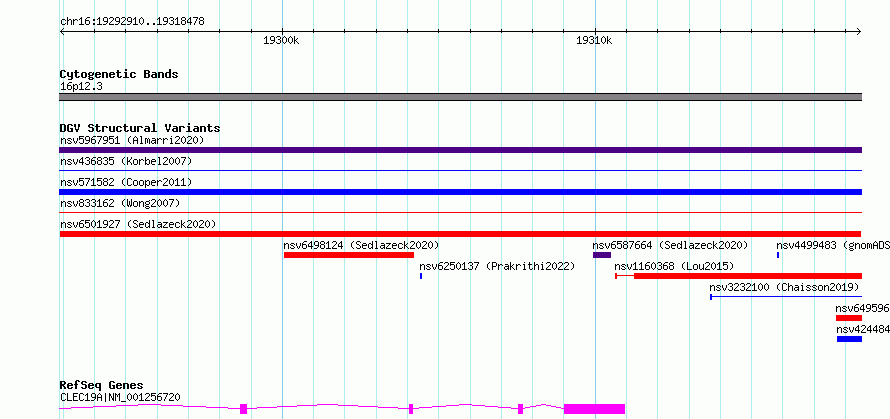Select the purple nsv5967951 variant bar
The width and height of the screenshot is (890, 419).
[x=460, y=150]
